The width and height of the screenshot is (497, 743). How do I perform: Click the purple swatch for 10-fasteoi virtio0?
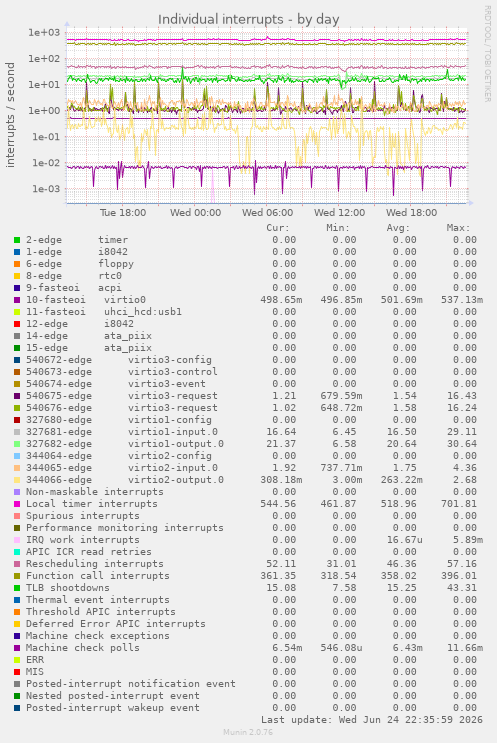[17, 300]
